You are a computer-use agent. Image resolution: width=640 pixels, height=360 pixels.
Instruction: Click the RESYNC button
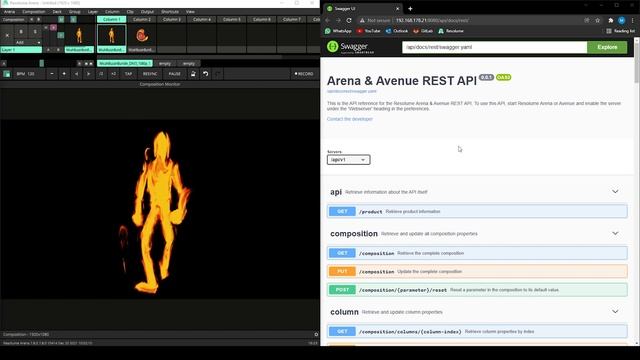point(150,74)
